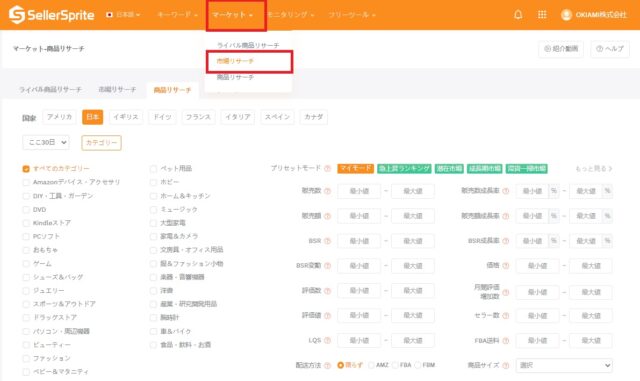640x381 pixels.
Task: Click help icon beside 評価数
Action: click(x=327, y=291)
